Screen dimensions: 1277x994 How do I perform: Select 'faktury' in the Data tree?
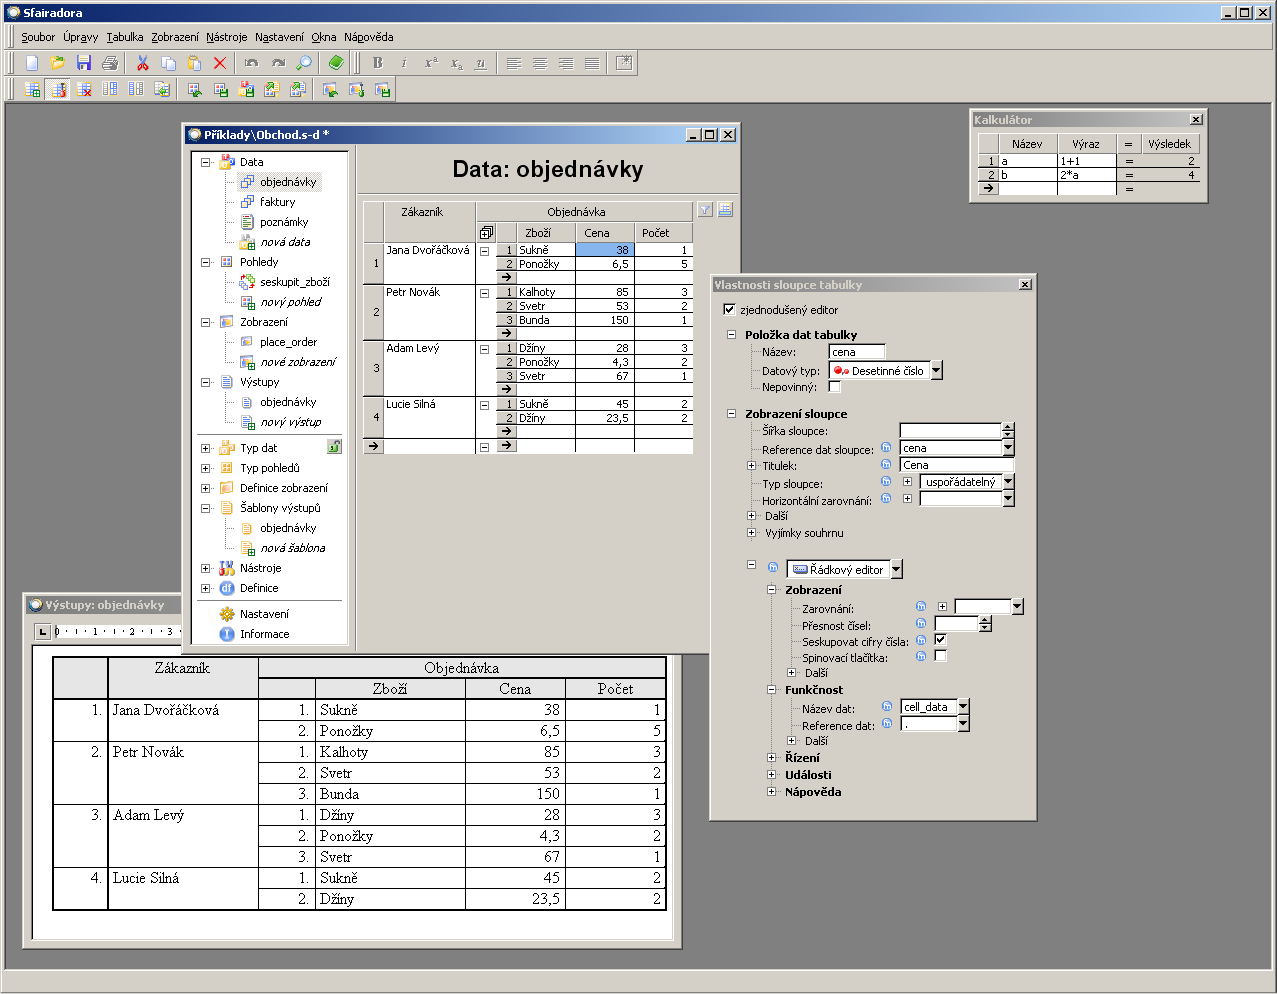[277, 202]
